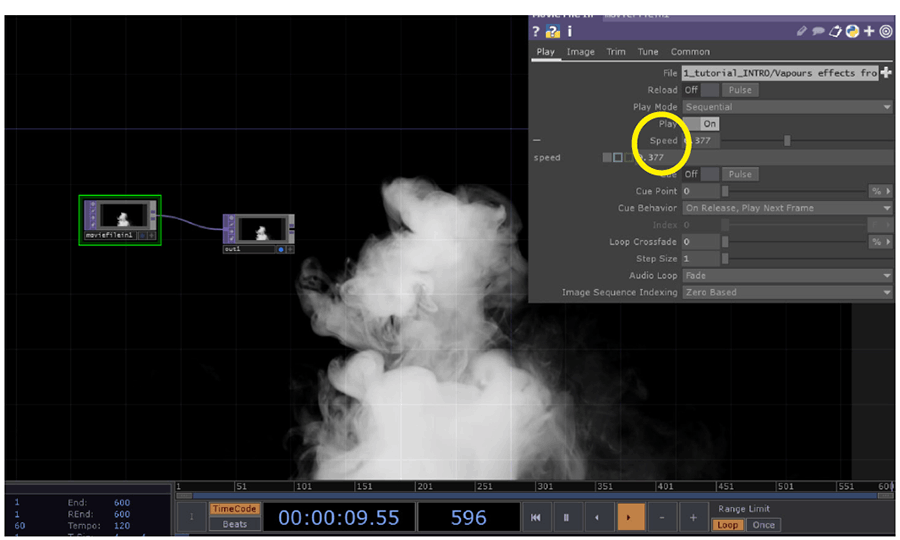
Task: Click display flag on moviefilein1 node
Action: [142, 235]
